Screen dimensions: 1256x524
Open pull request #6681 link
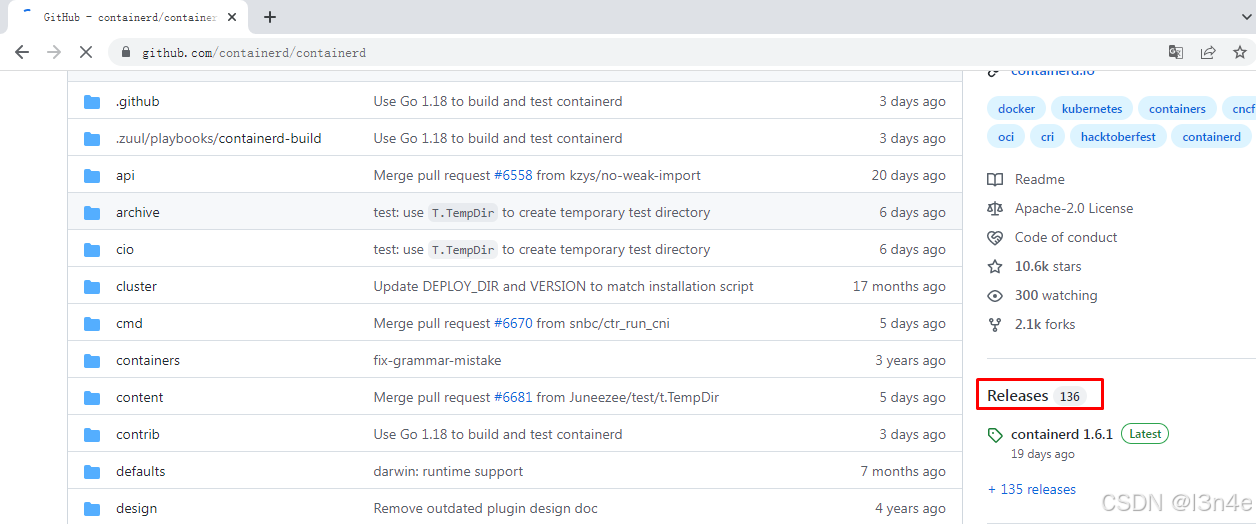click(x=513, y=397)
